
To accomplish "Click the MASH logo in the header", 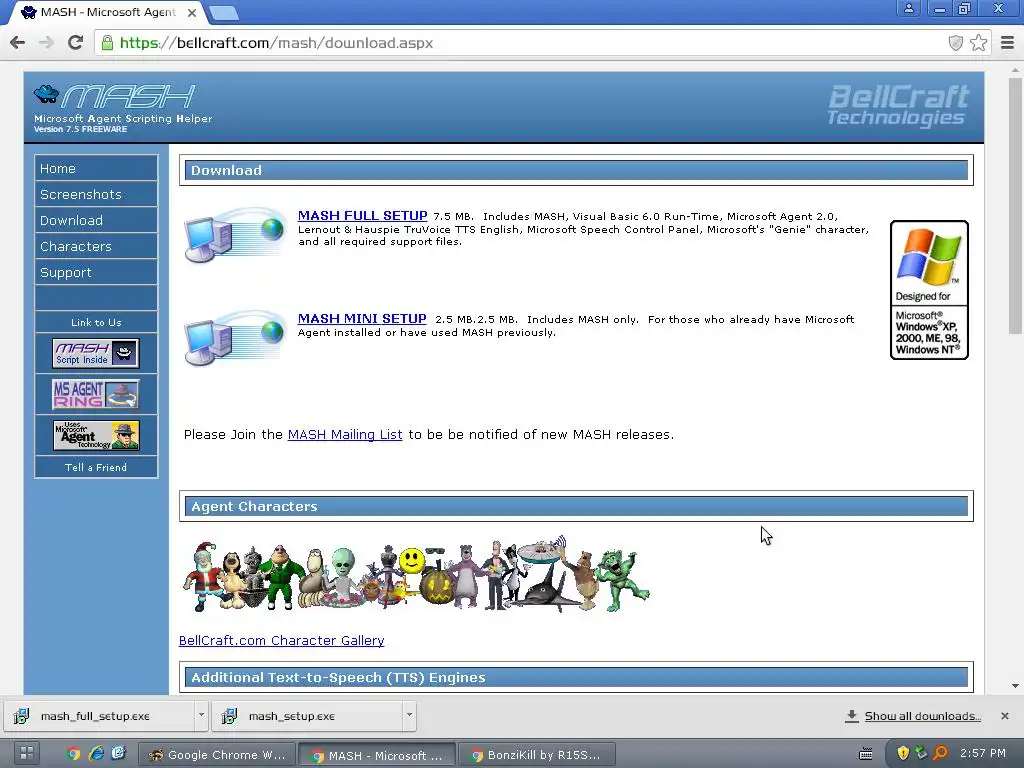I will coord(114,97).
